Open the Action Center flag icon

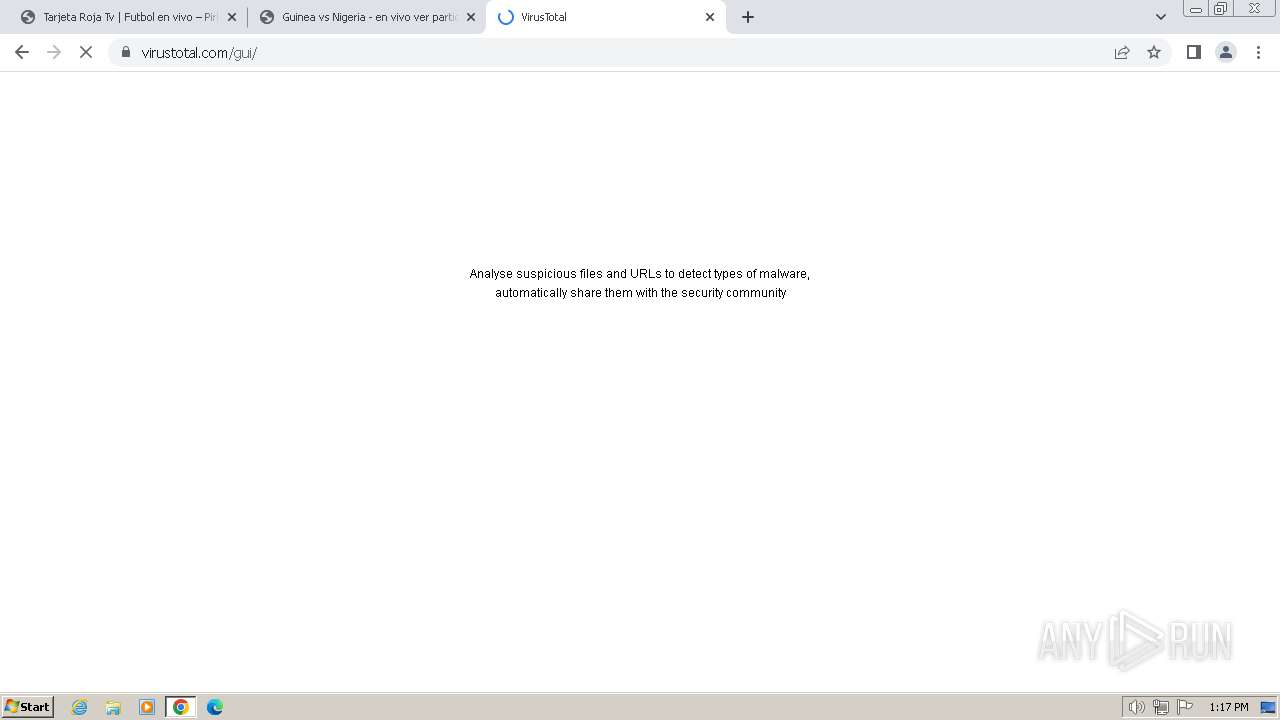pos(1185,707)
